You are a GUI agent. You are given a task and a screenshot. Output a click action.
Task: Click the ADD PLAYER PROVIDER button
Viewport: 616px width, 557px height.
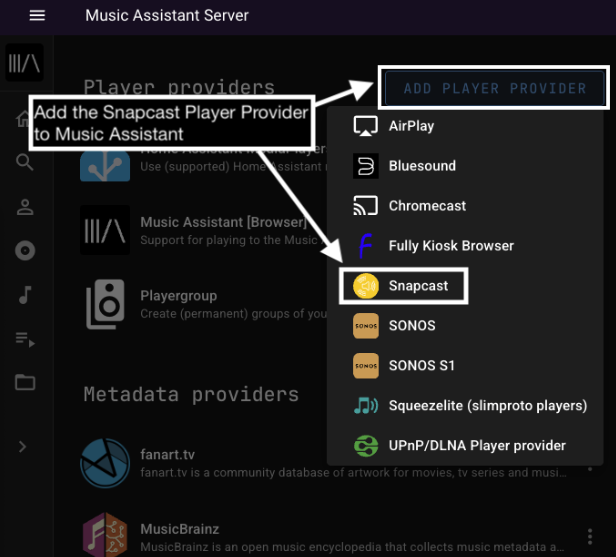tap(494, 88)
